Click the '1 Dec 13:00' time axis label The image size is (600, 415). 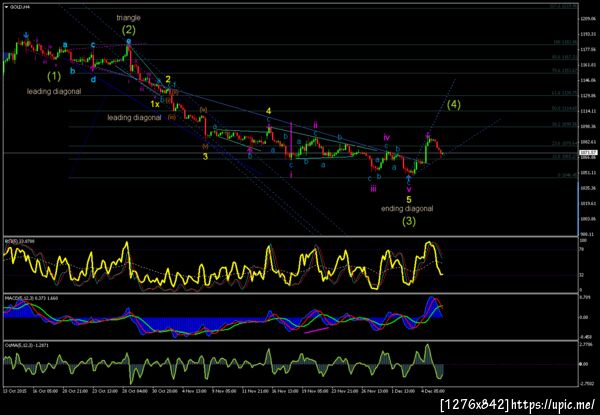point(404,391)
